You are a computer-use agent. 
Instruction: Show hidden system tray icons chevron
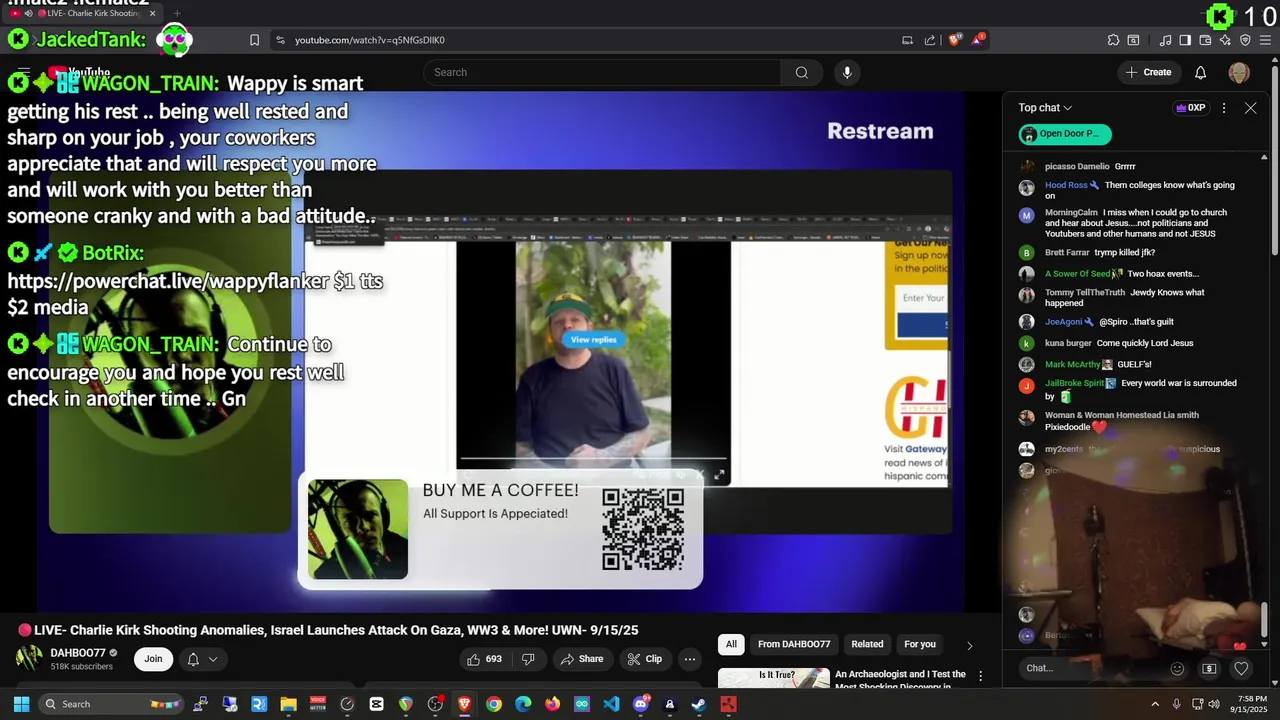(1155, 704)
